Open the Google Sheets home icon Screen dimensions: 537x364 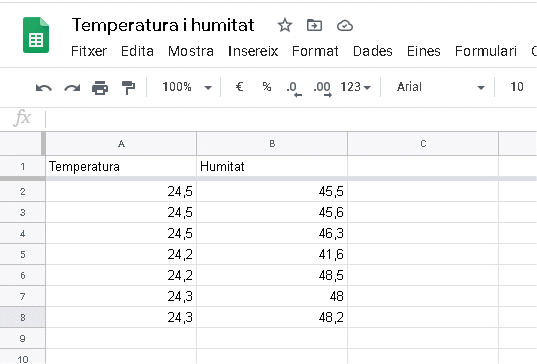(x=36, y=35)
